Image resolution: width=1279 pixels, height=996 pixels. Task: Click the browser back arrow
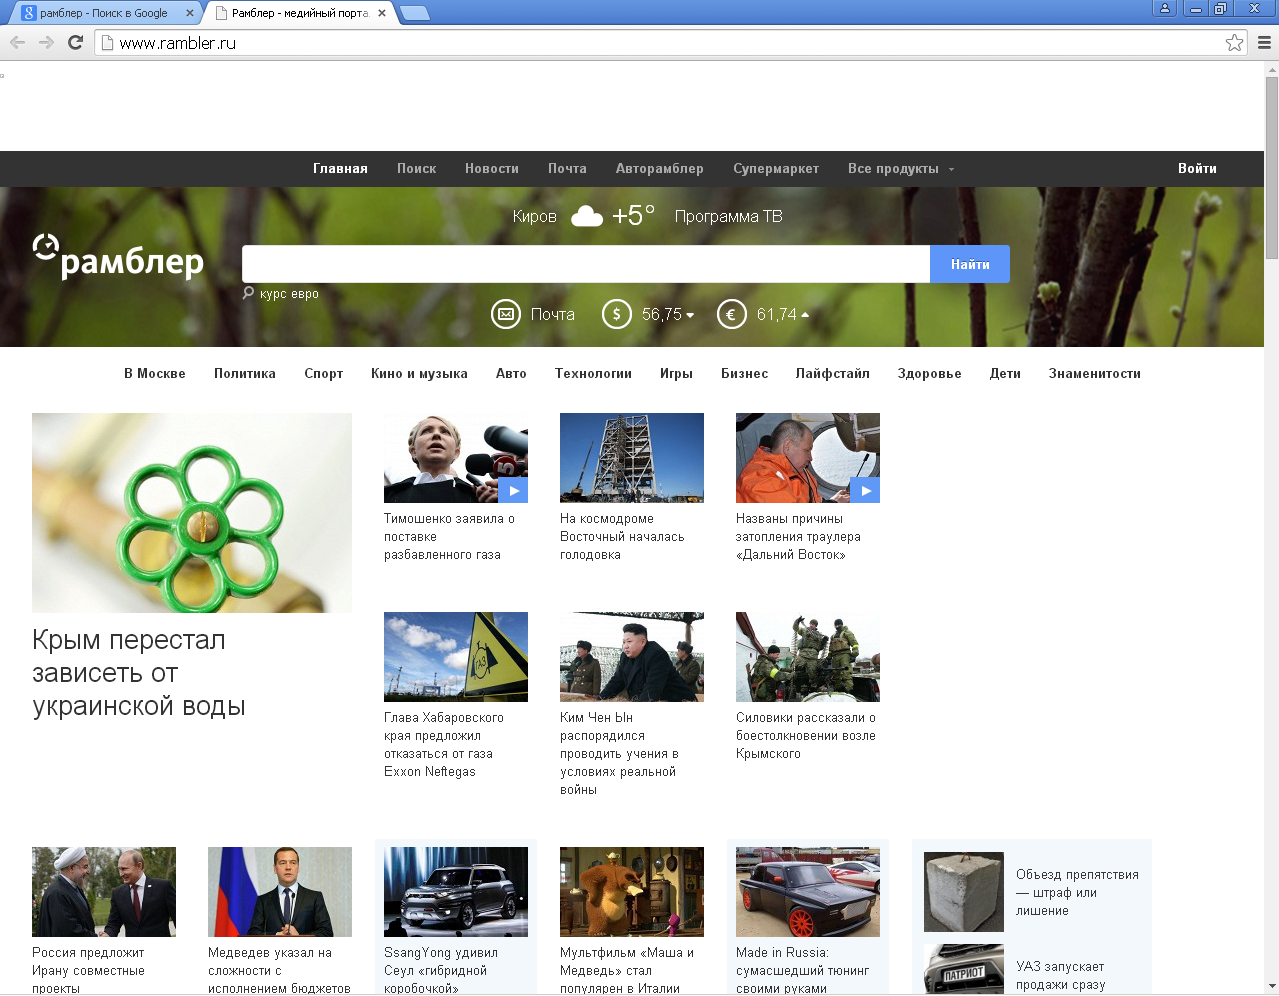[17, 42]
